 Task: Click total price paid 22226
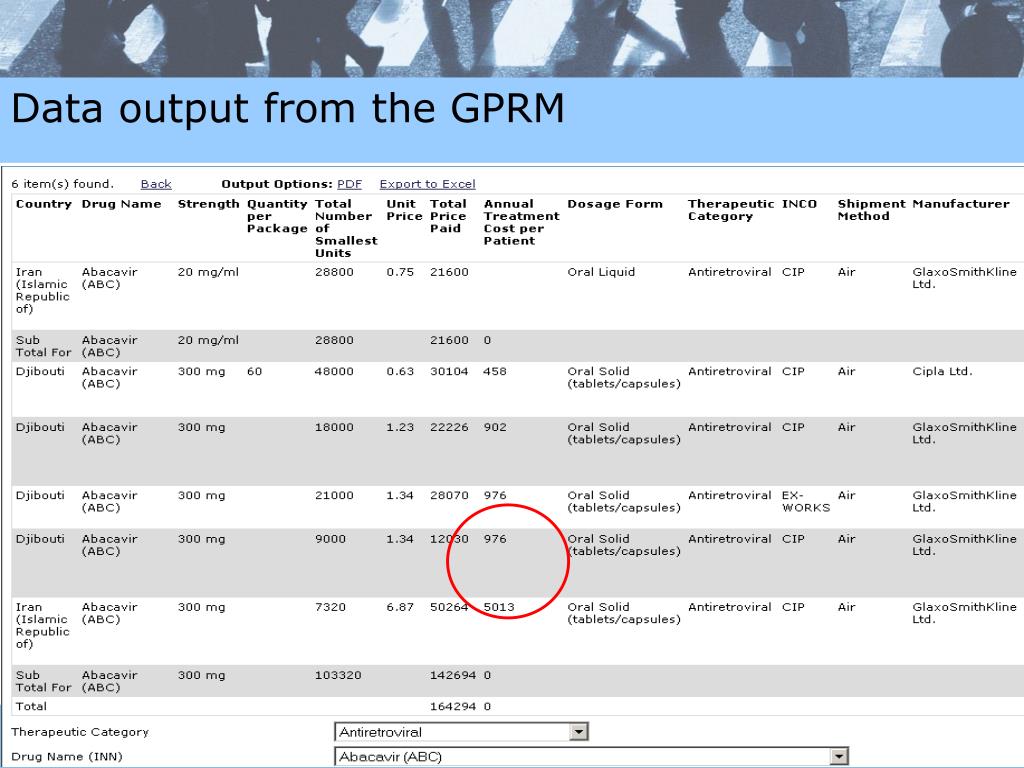pos(449,427)
